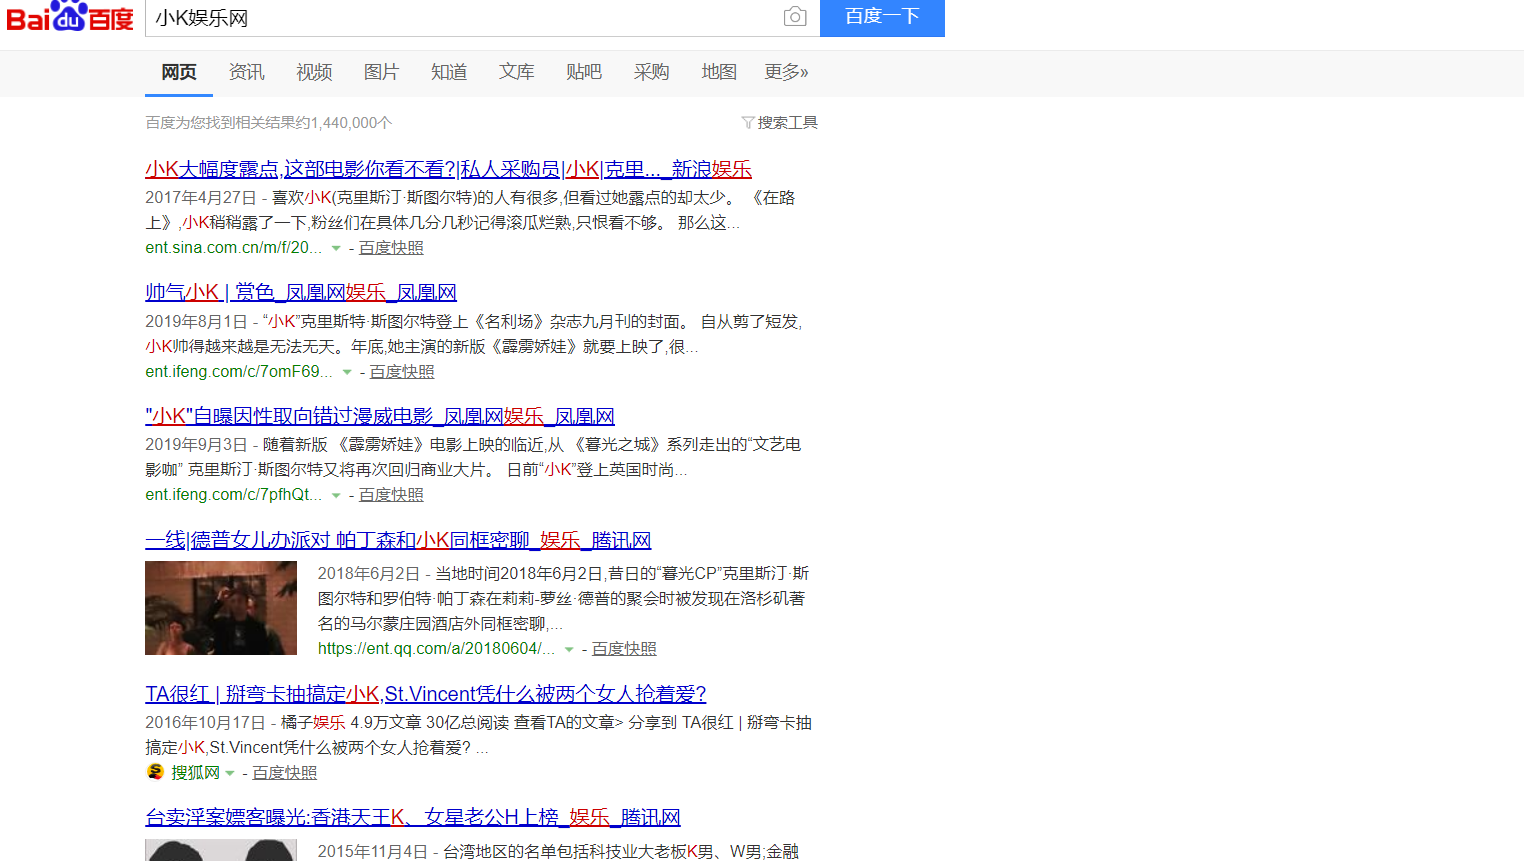Open 百度快照 for ent.qq.com result
Screen dimensions: 1524x861
coord(624,649)
